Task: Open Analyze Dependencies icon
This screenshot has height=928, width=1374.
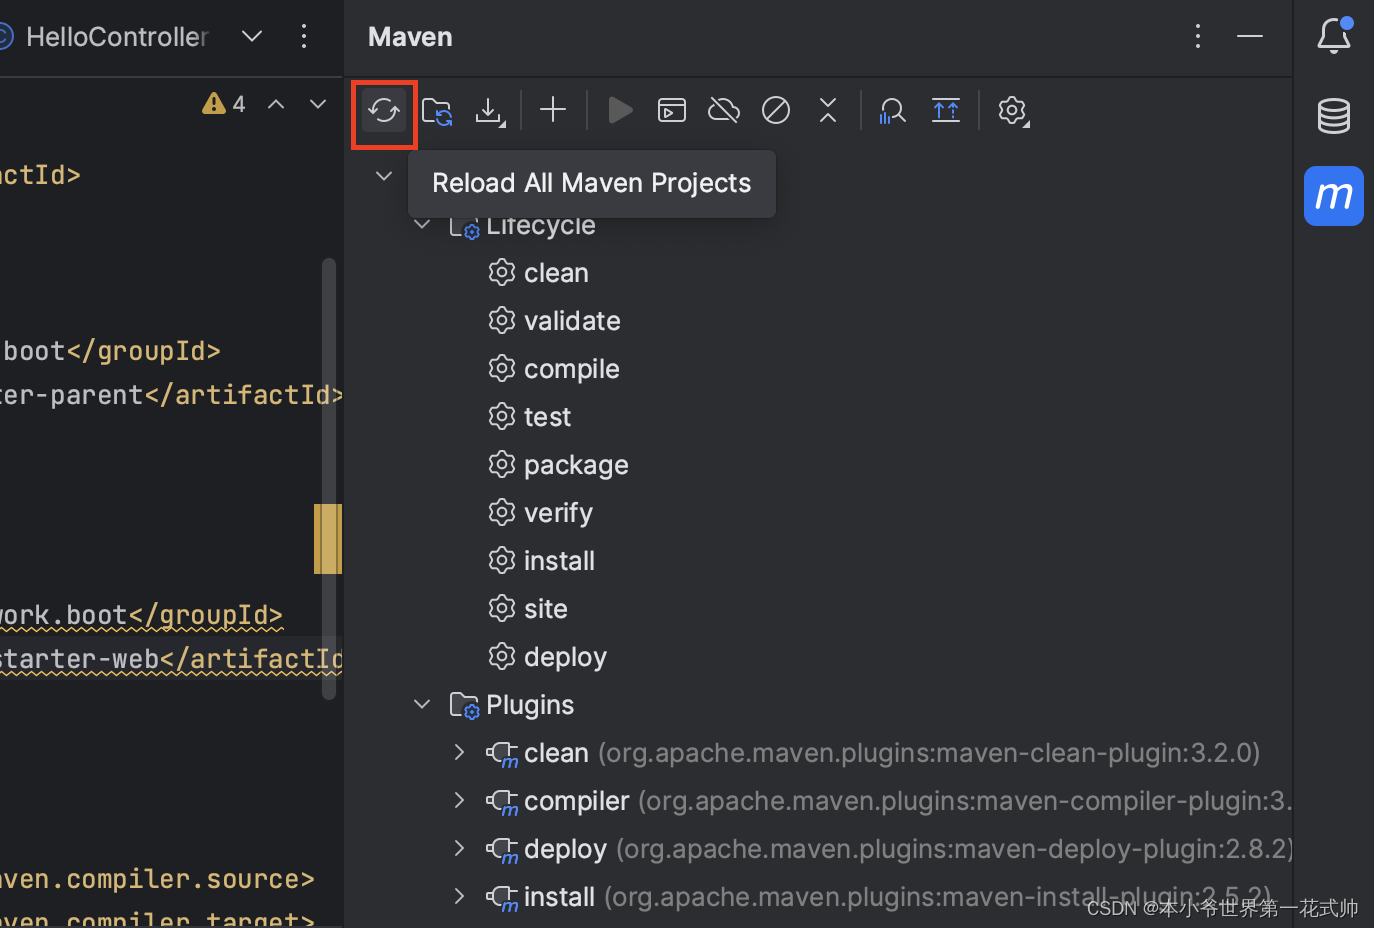Action: pyautogui.click(x=892, y=110)
